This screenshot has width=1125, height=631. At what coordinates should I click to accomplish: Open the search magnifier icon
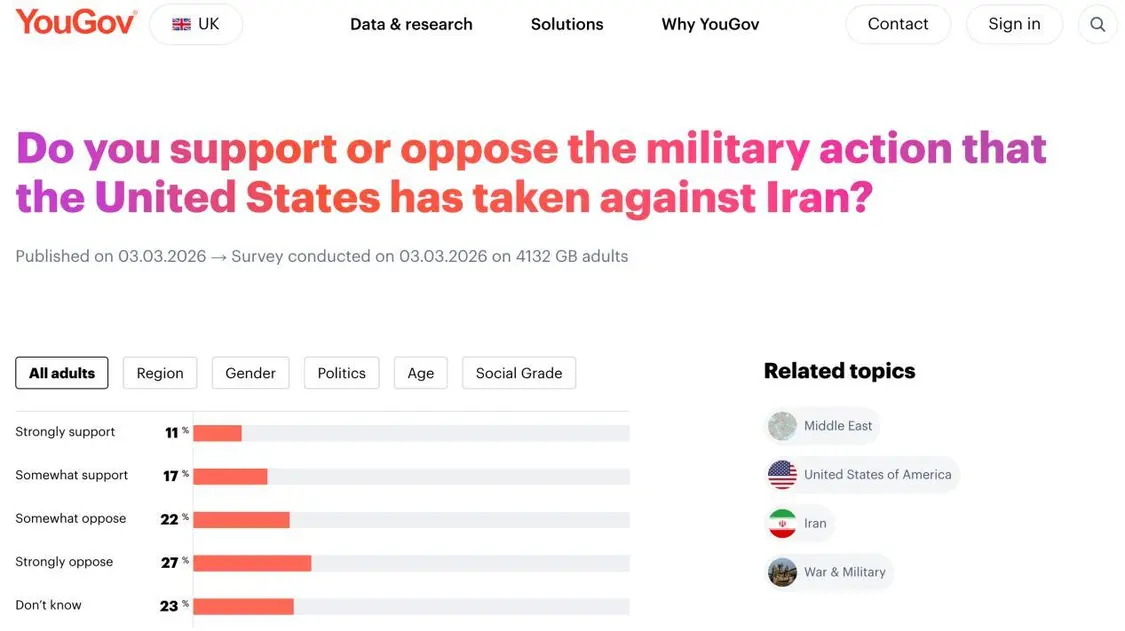1097,25
